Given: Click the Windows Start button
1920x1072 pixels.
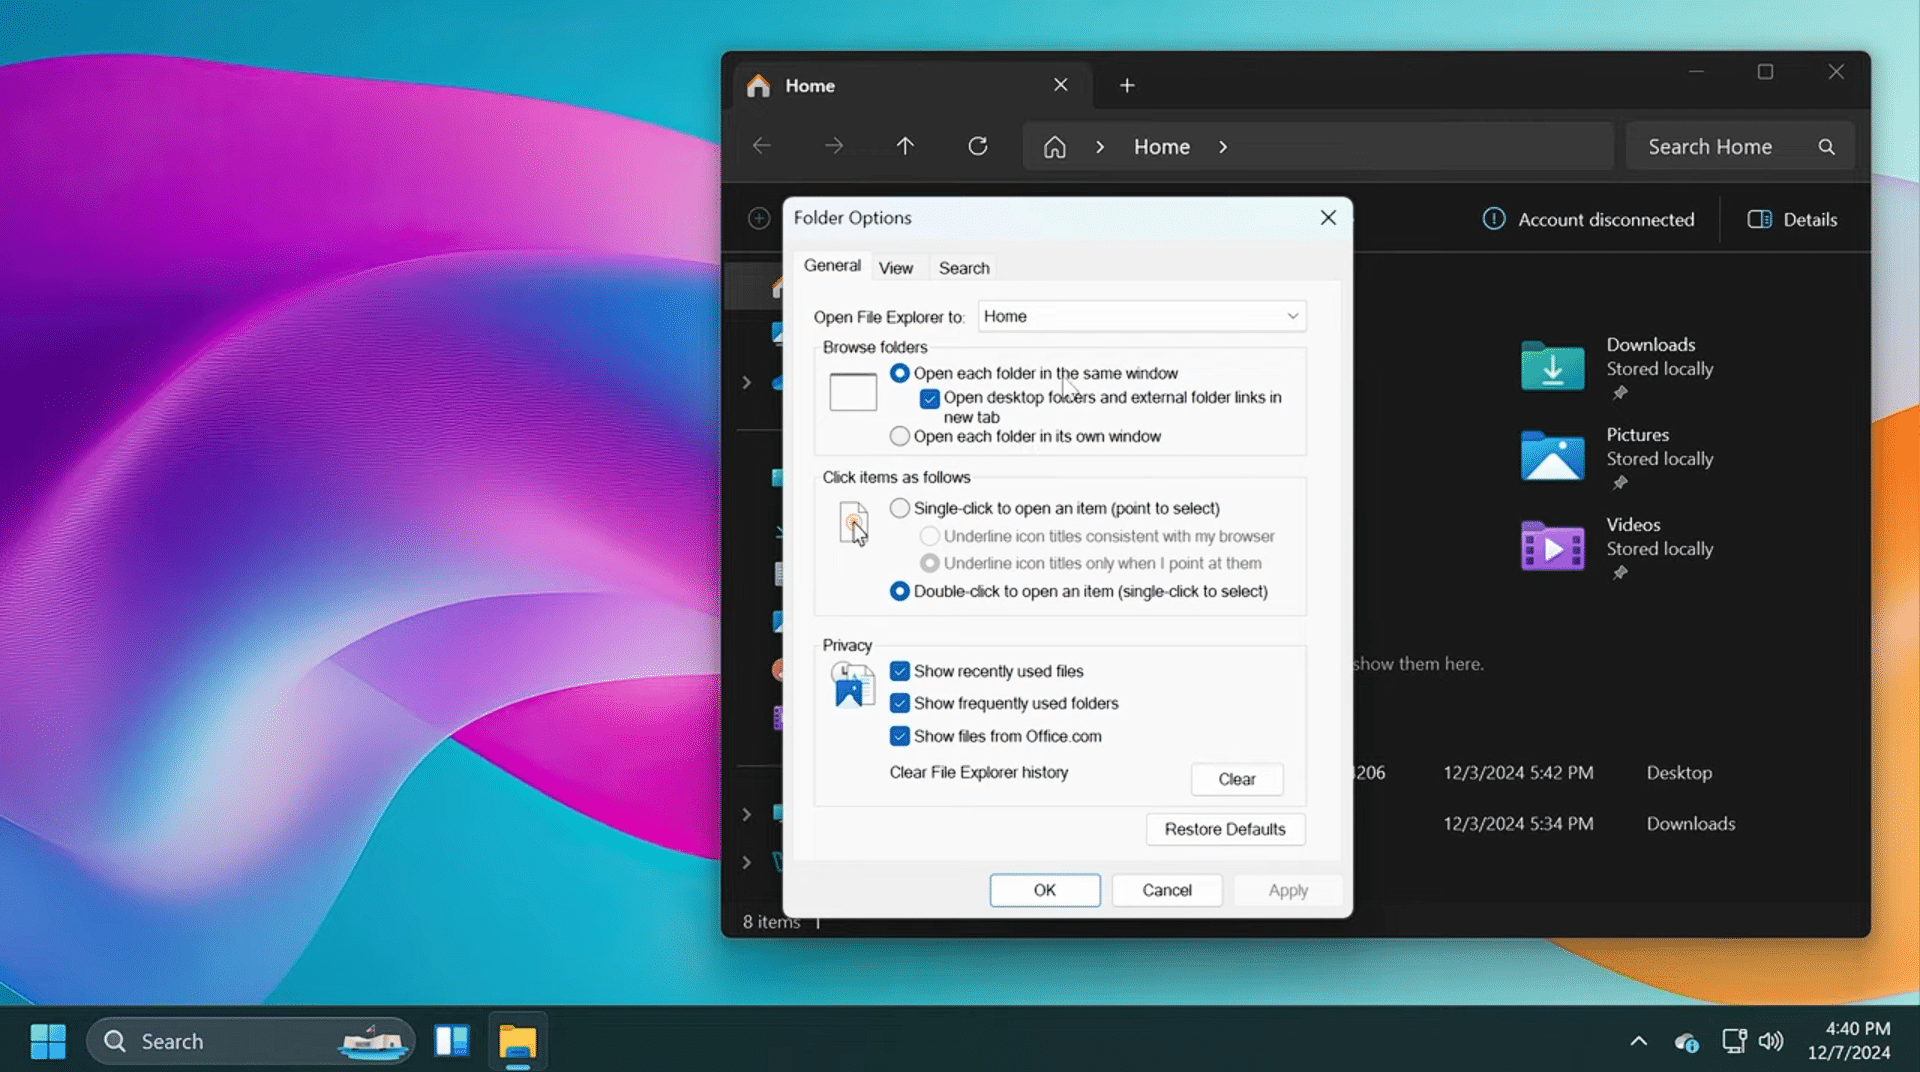Looking at the screenshot, I should [48, 1041].
